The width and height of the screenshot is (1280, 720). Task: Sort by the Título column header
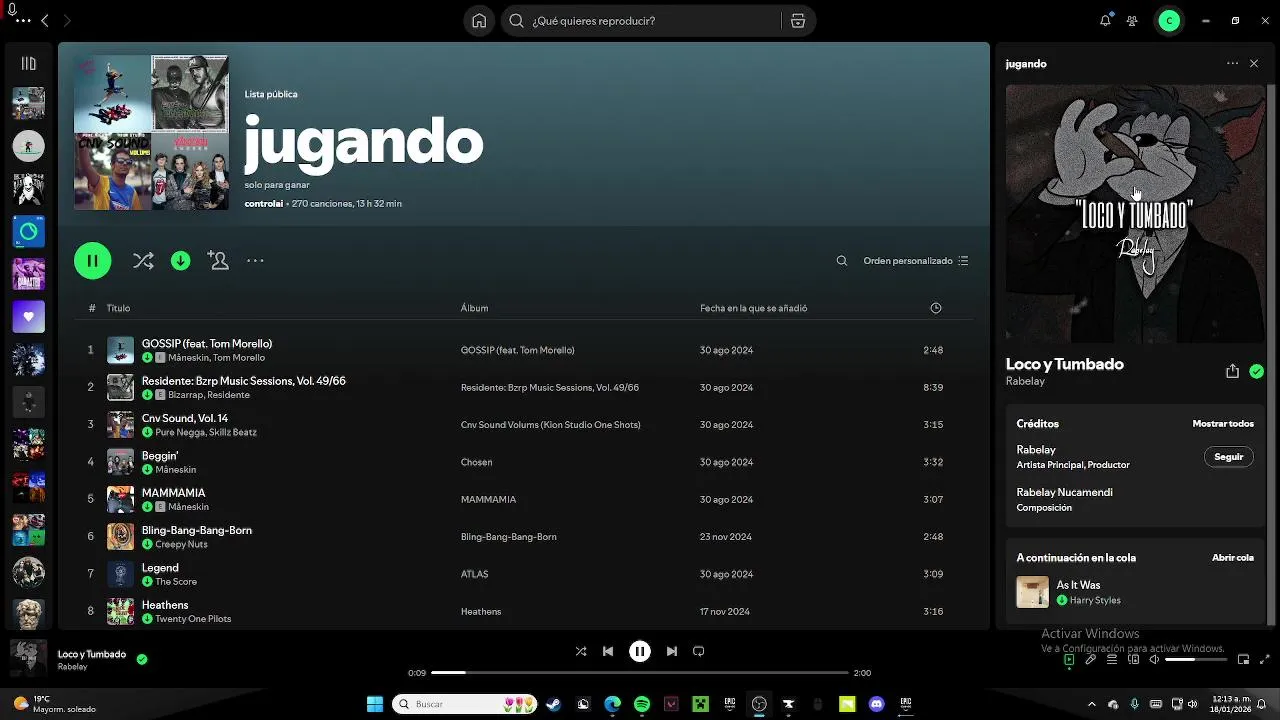tap(119, 308)
